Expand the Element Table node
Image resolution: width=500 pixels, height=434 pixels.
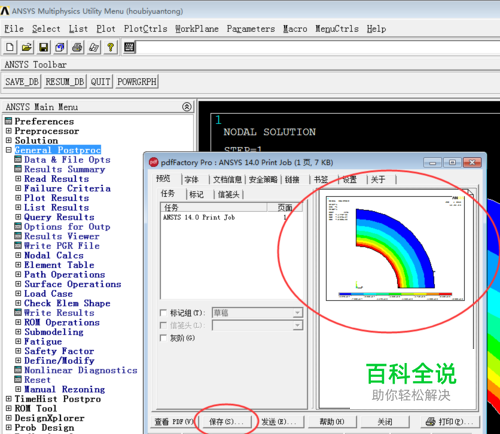[x=18, y=265]
